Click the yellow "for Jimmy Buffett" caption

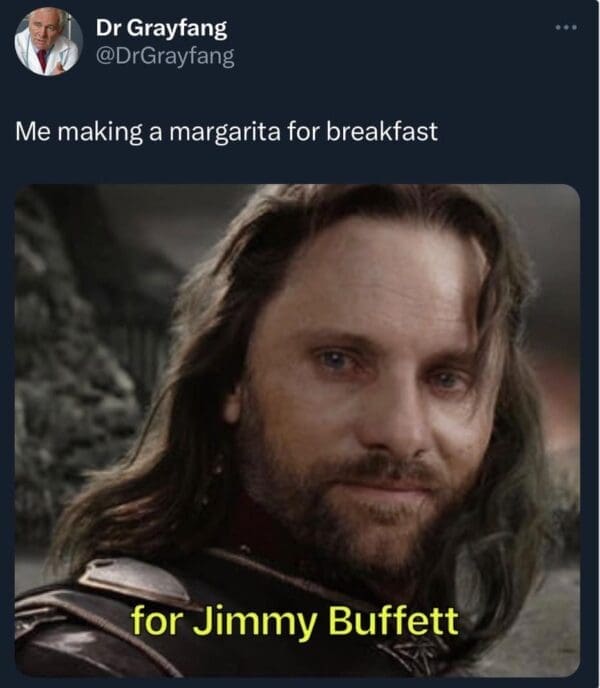pos(295,621)
